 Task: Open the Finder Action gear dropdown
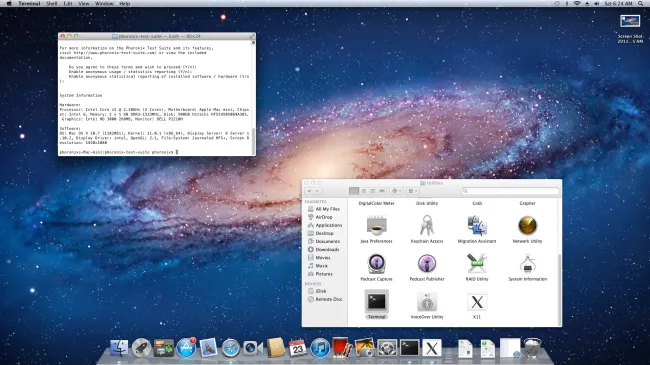pyautogui.click(x=396, y=191)
